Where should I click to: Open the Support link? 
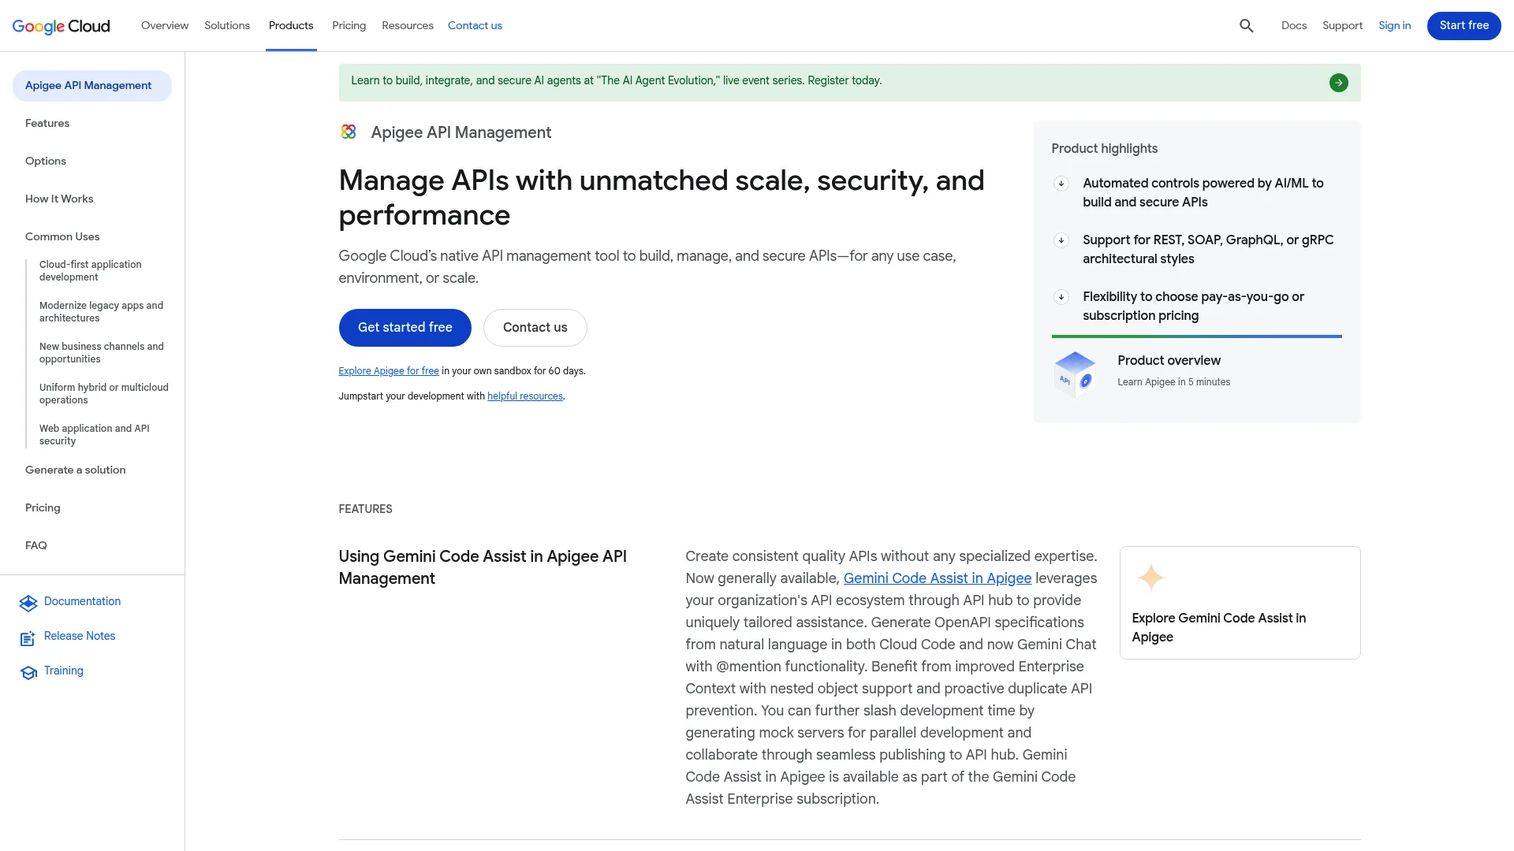[1342, 26]
